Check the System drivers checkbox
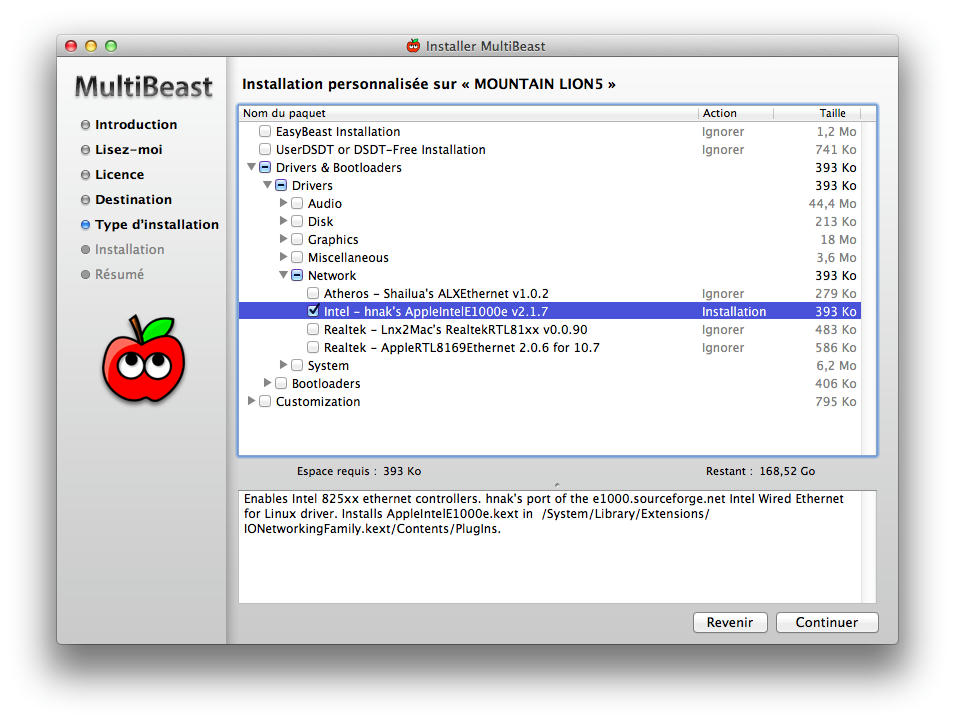Viewport: 955px width, 723px height. (x=297, y=365)
